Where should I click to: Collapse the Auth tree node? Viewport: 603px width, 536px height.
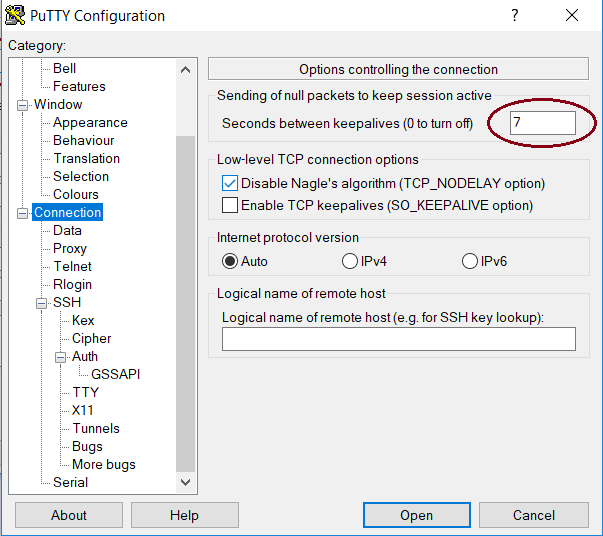pos(60,357)
